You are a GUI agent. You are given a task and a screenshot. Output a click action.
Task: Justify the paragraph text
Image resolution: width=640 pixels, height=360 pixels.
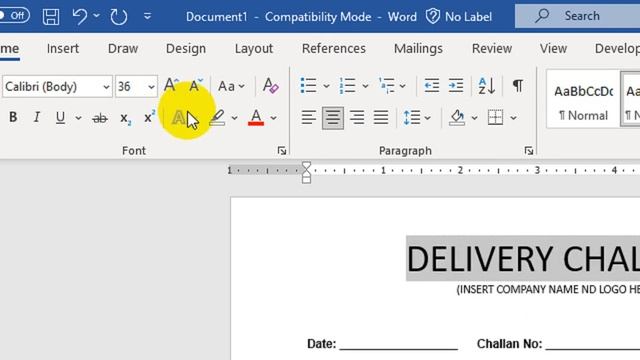click(x=381, y=118)
